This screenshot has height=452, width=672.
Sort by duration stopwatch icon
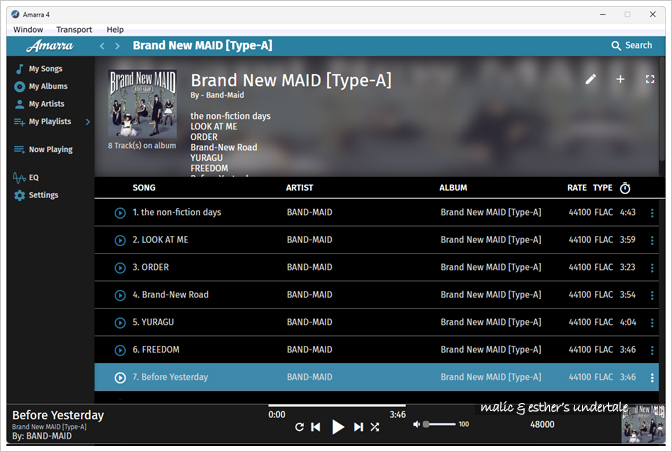pos(625,188)
